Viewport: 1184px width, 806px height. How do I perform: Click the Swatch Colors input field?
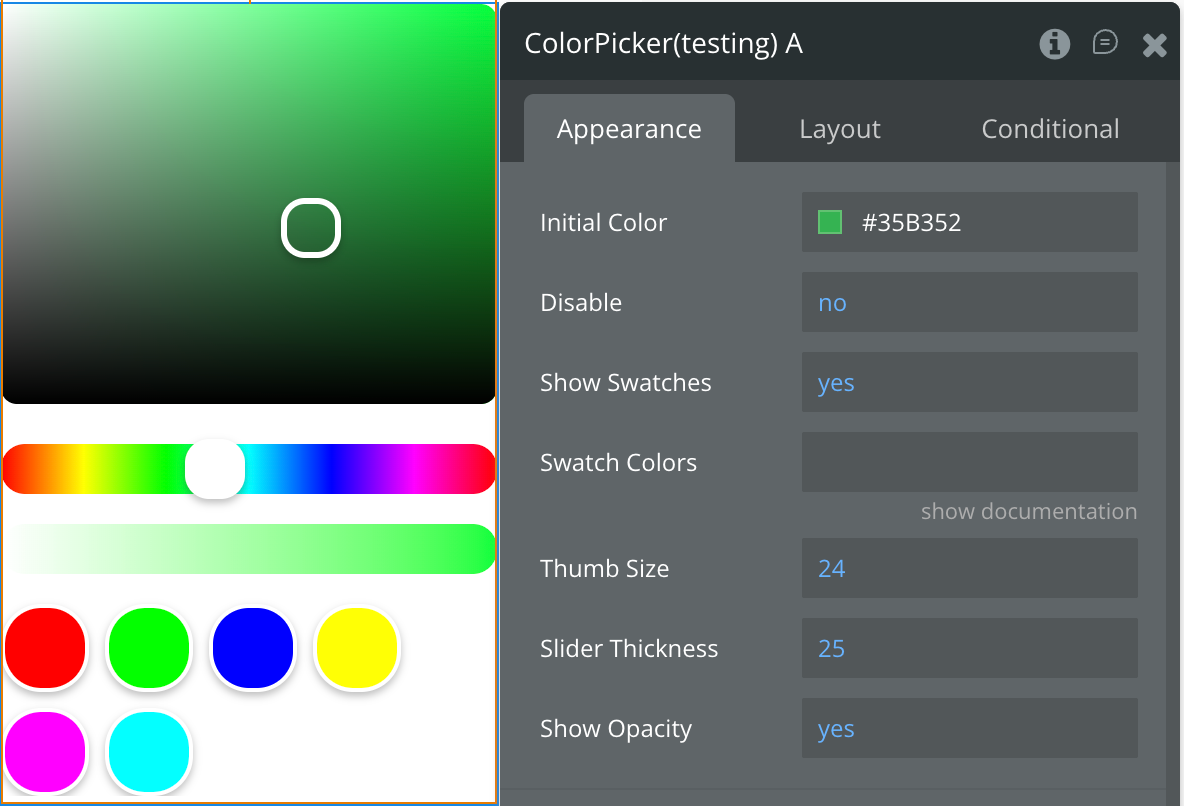(x=968, y=462)
